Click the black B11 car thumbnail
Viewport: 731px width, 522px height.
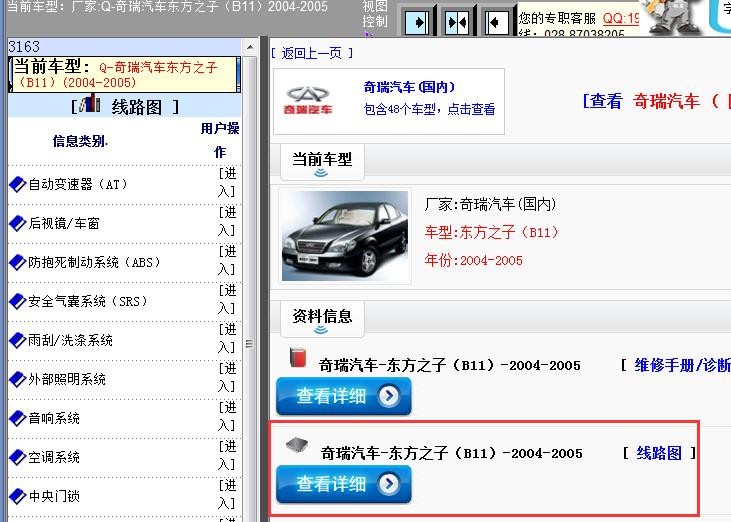pos(345,236)
